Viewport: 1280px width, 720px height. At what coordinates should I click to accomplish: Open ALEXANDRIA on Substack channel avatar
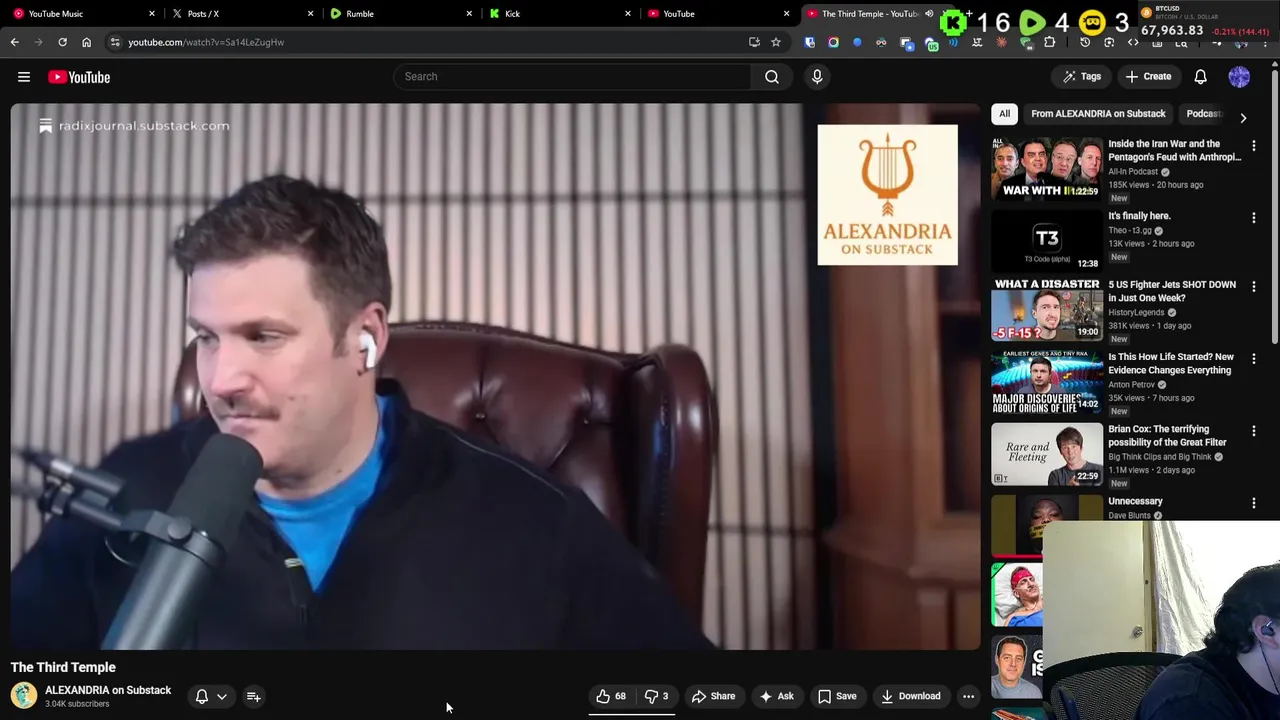point(23,695)
